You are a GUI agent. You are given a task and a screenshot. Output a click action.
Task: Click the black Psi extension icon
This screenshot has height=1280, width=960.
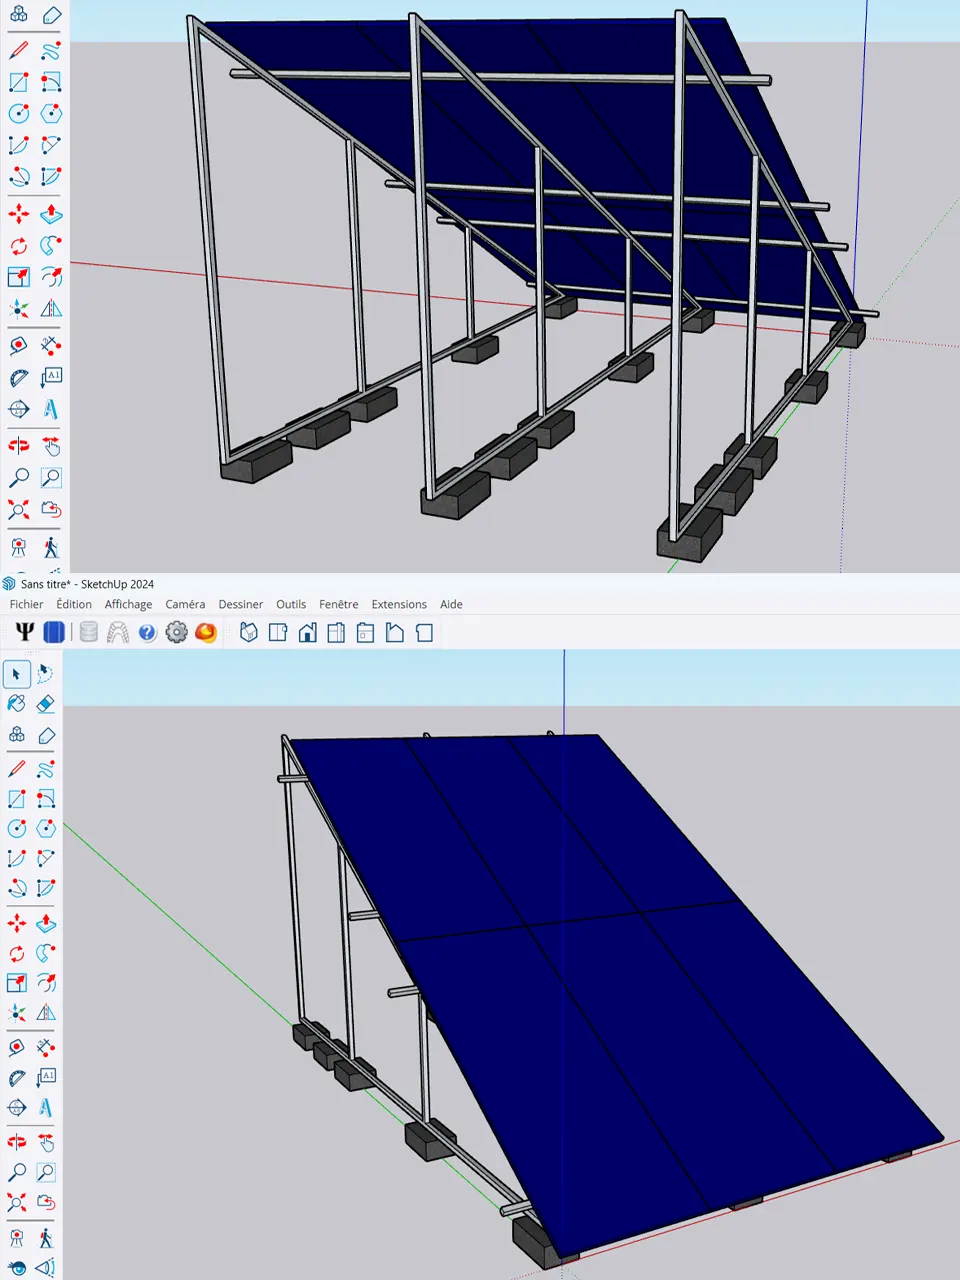click(x=25, y=632)
